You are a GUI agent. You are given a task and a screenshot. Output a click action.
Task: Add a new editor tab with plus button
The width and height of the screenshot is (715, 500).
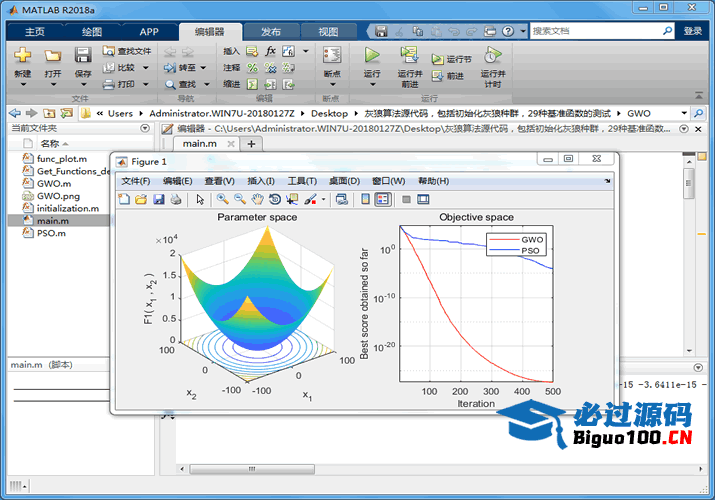[251, 144]
